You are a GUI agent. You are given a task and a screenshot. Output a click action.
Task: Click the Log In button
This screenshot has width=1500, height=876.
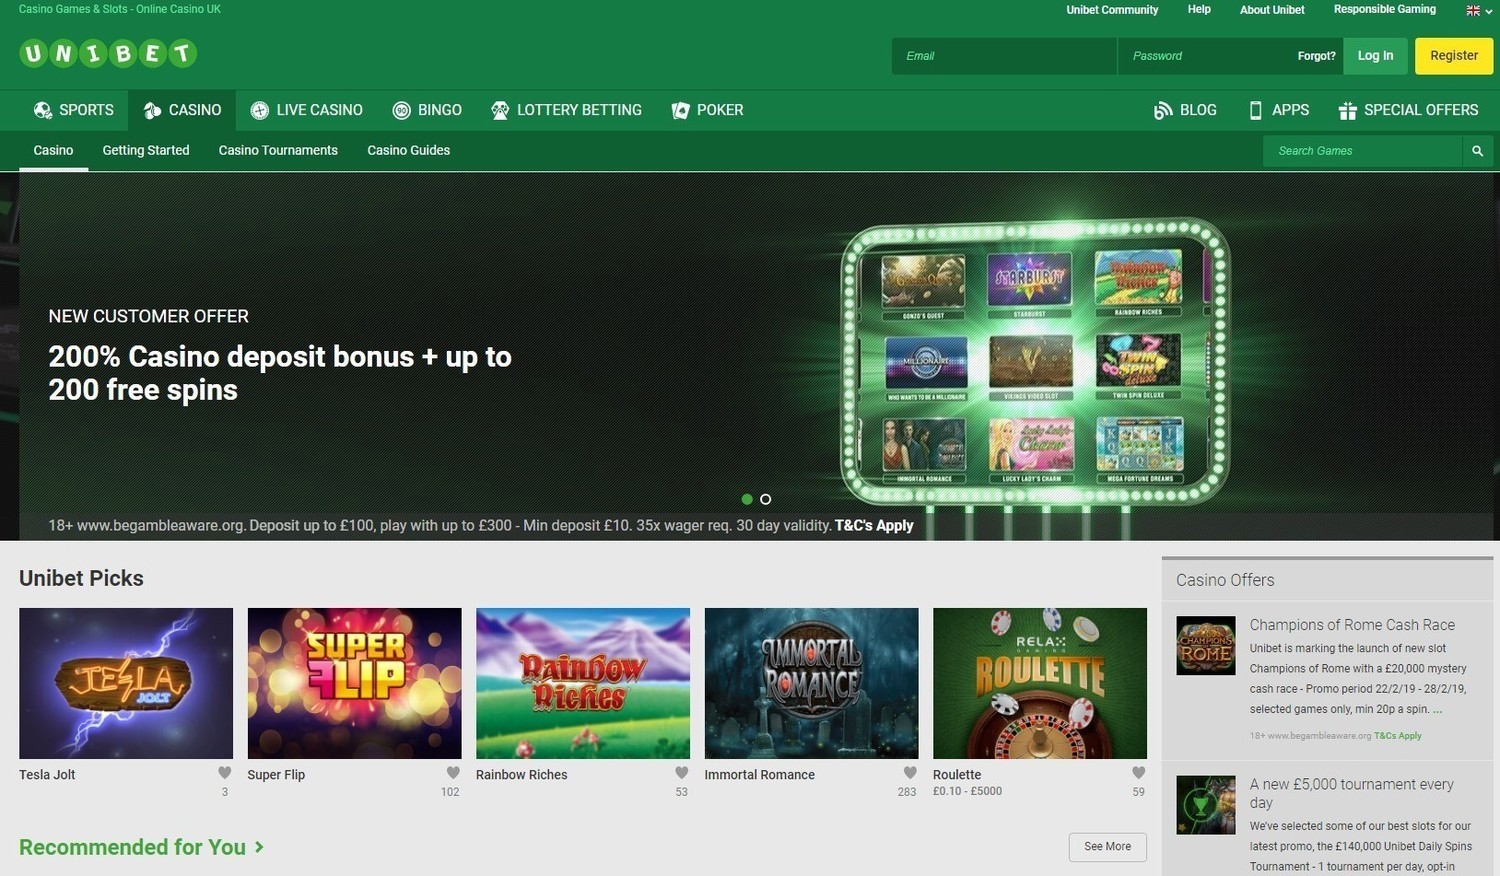coord(1375,56)
